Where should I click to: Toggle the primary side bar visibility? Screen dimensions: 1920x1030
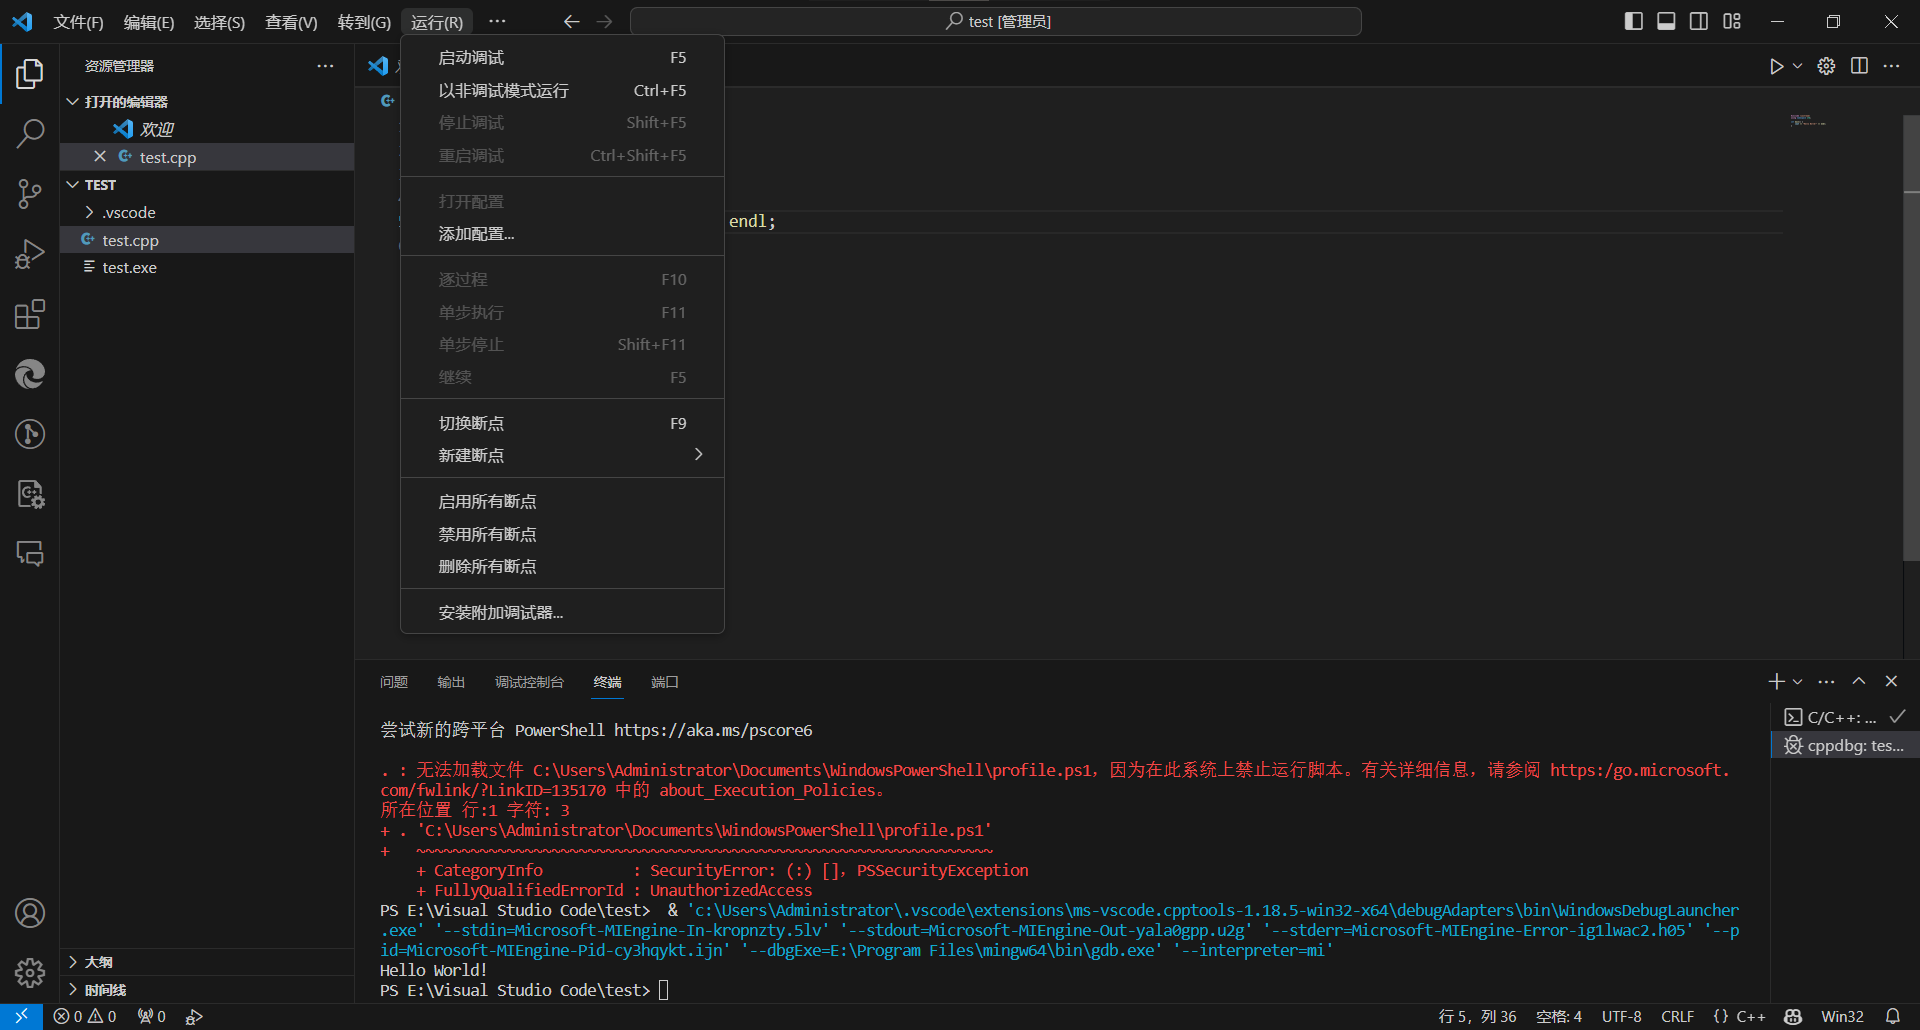[1633, 21]
